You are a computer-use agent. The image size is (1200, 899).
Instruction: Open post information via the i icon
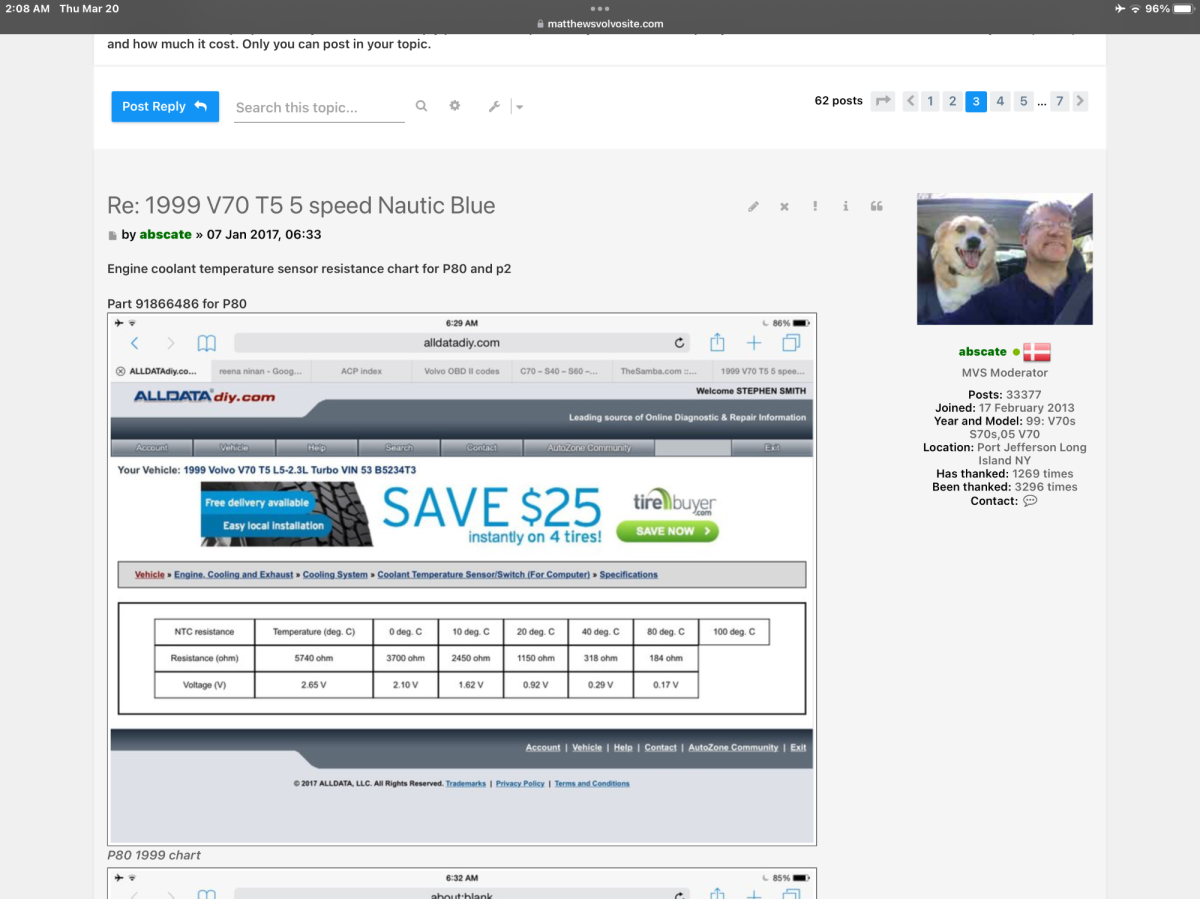point(846,207)
